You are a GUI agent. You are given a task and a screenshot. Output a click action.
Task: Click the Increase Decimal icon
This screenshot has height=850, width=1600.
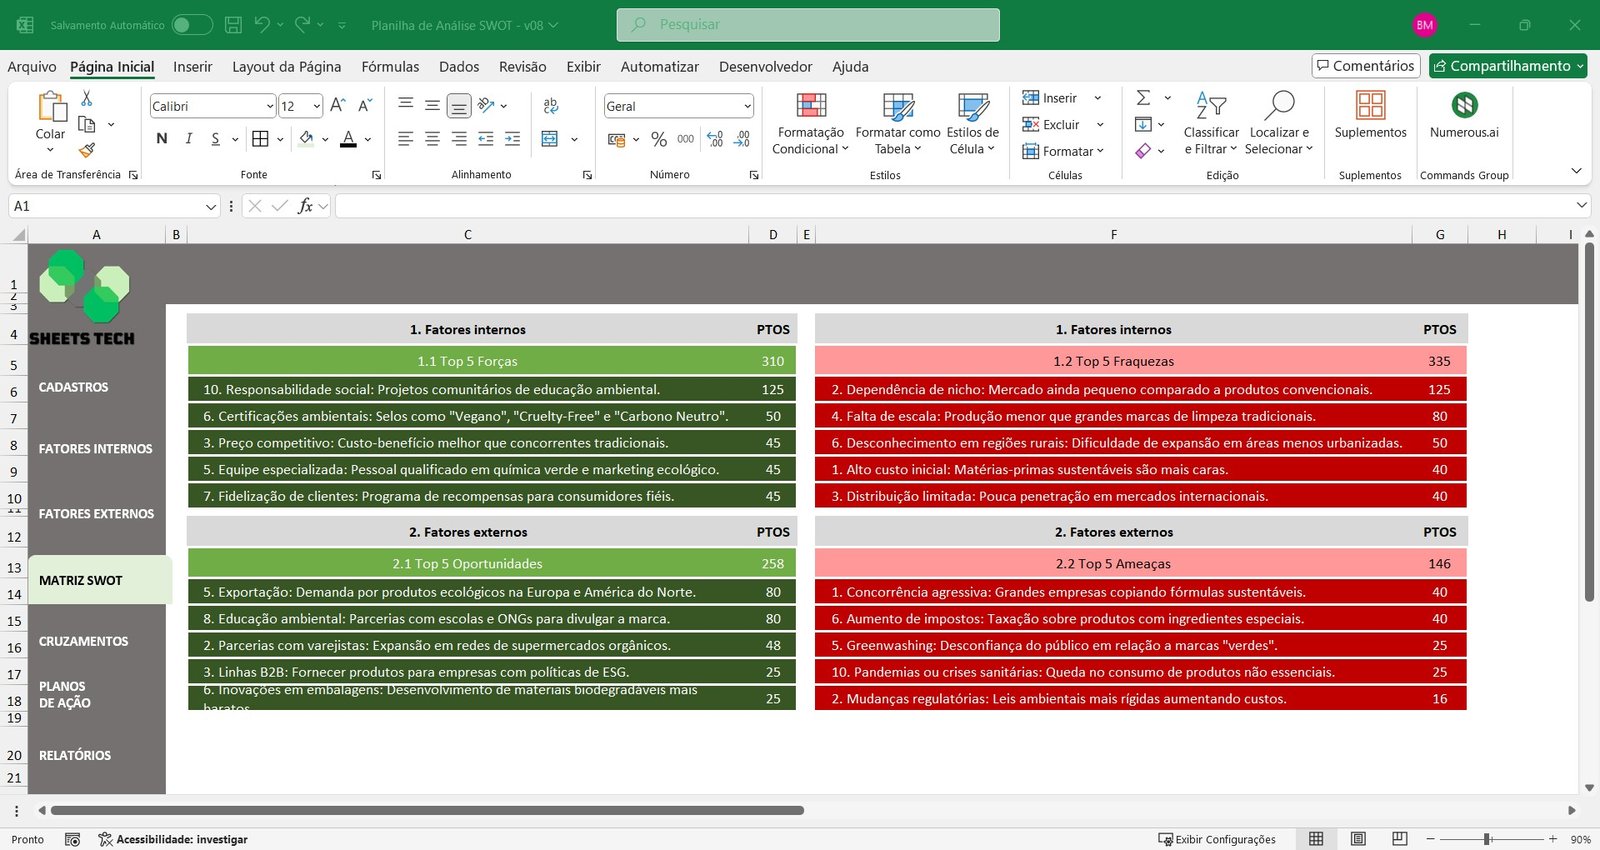tap(715, 139)
